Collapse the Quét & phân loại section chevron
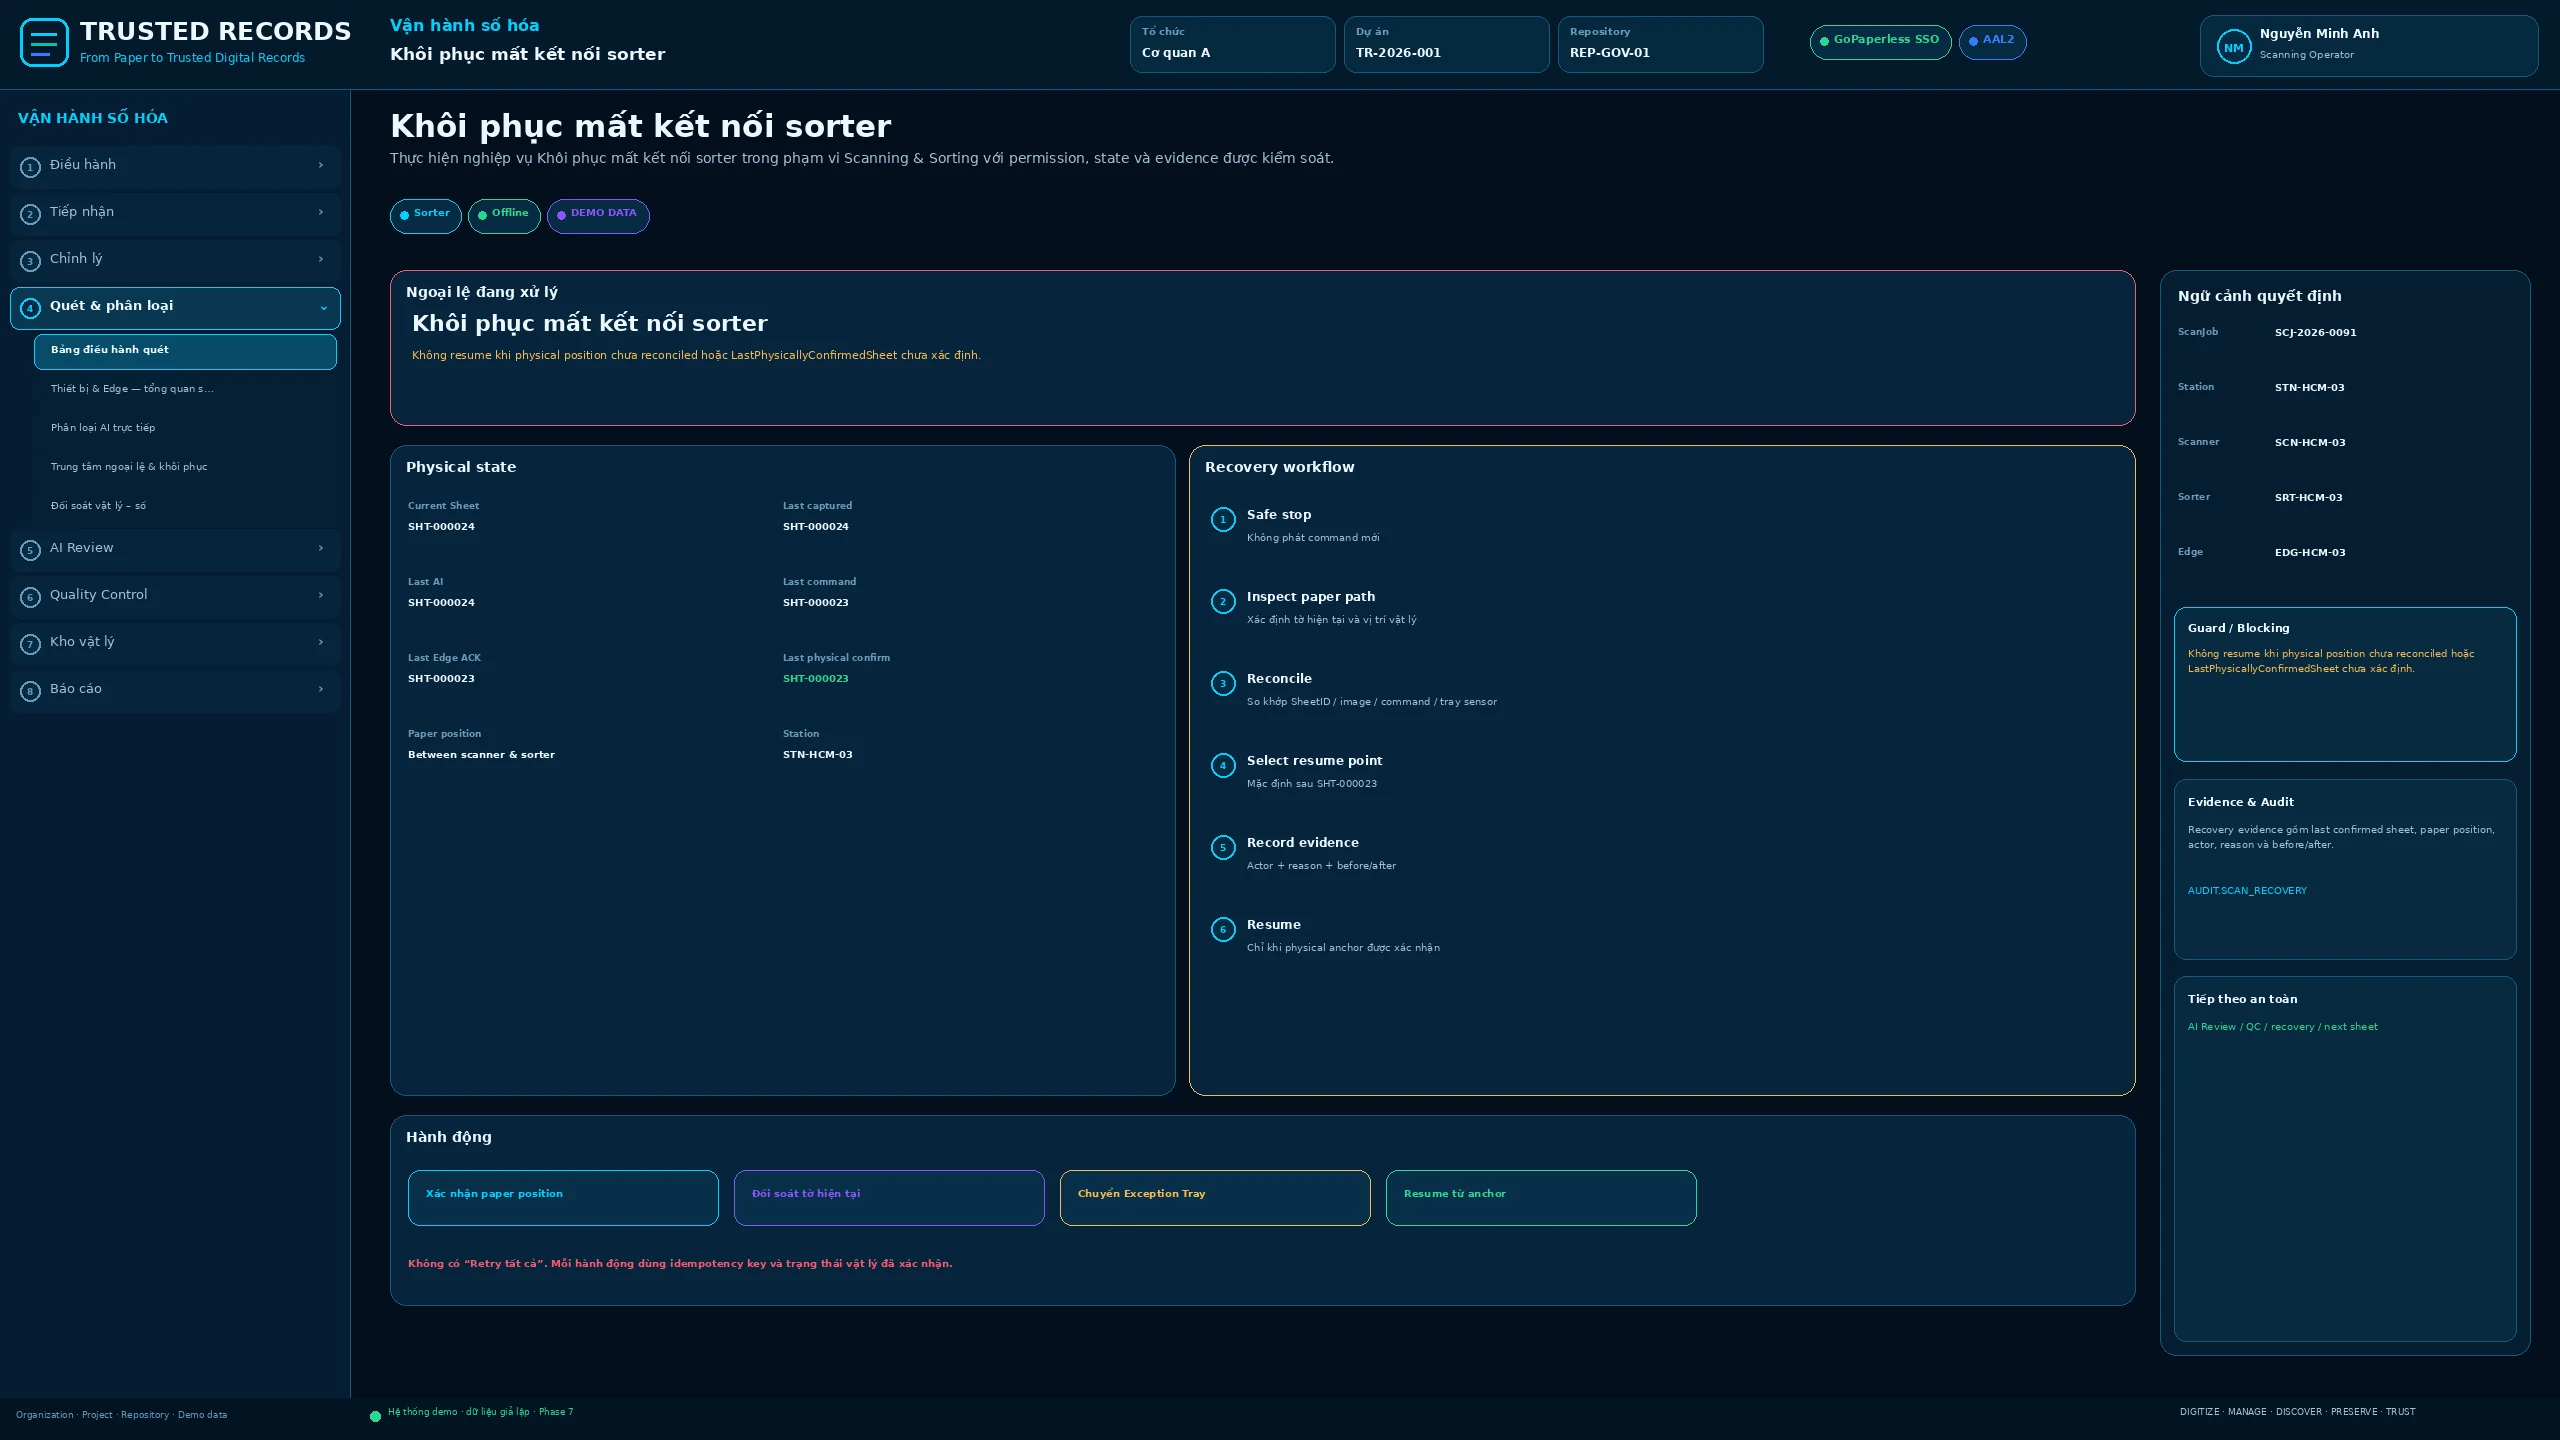This screenshot has width=2560, height=1440. click(323, 308)
